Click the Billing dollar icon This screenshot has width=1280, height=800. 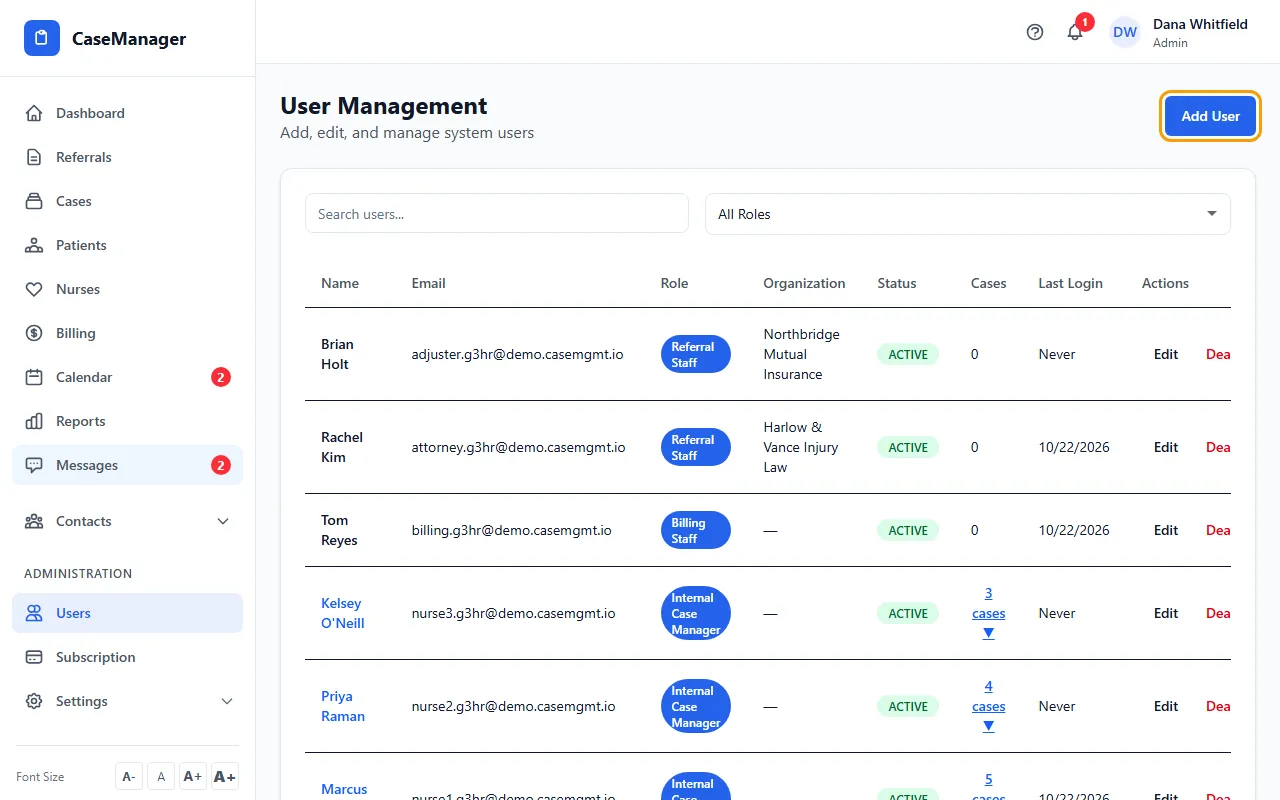pos(34,333)
